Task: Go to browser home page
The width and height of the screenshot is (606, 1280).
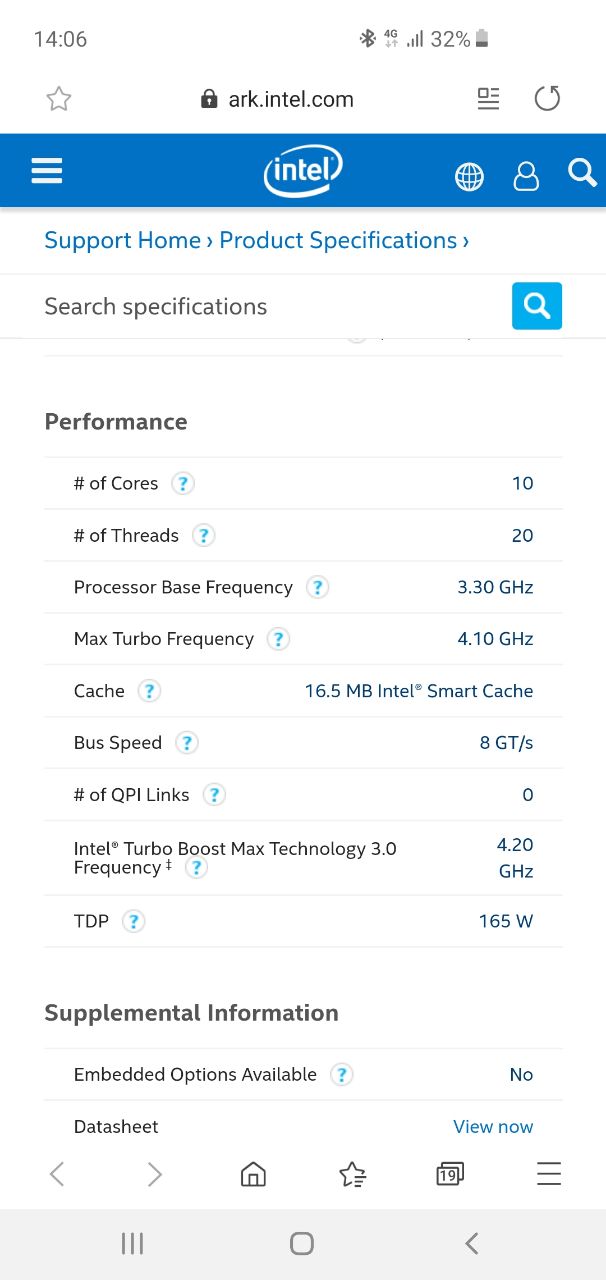Action: click(254, 1174)
